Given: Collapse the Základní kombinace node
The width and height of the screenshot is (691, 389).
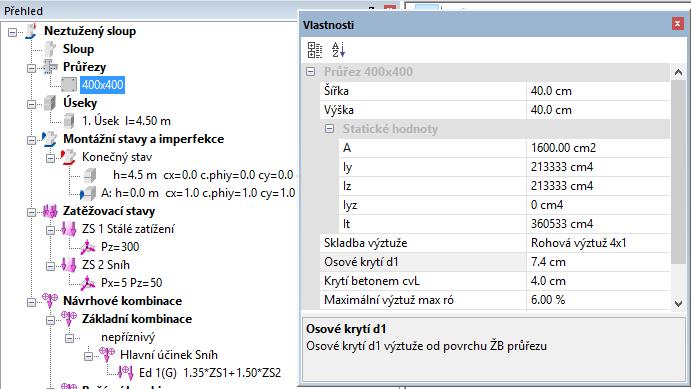Looking at the screenshot, I should [x=50, y=320].
